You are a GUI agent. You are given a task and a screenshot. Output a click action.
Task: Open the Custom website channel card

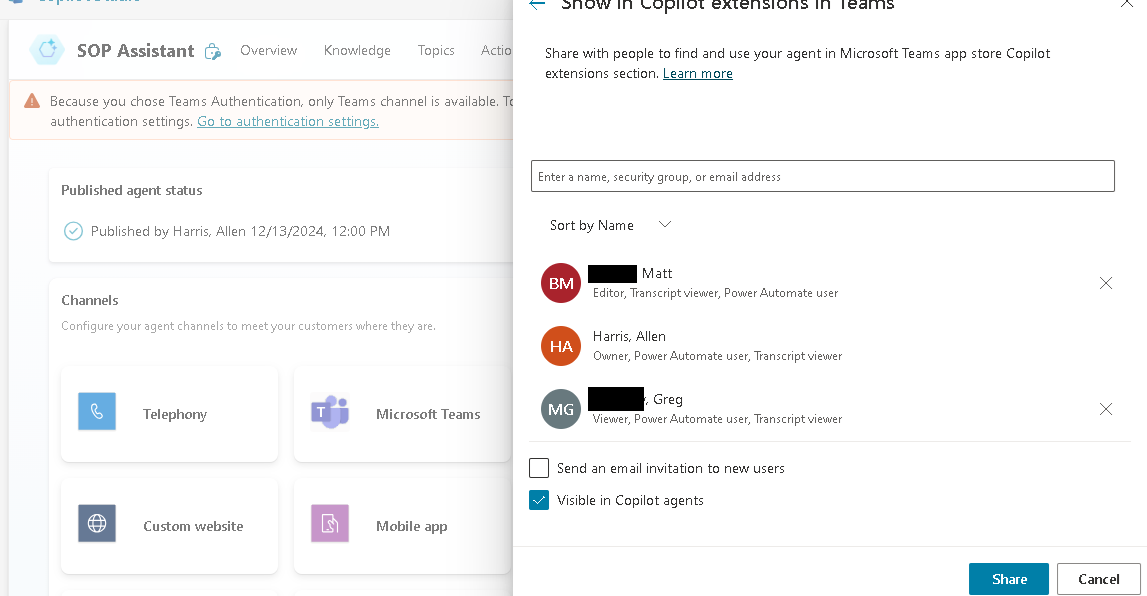tap(170, 526)
